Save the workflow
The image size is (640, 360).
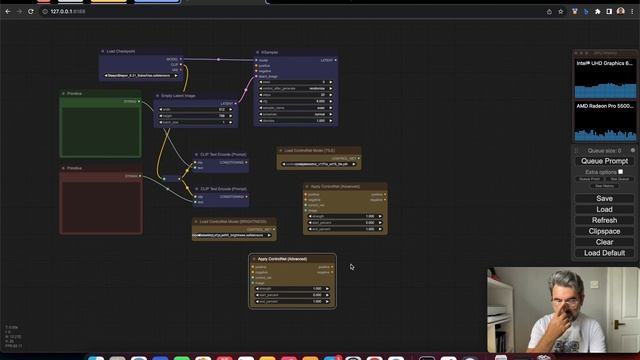click(x=604, y=198)
